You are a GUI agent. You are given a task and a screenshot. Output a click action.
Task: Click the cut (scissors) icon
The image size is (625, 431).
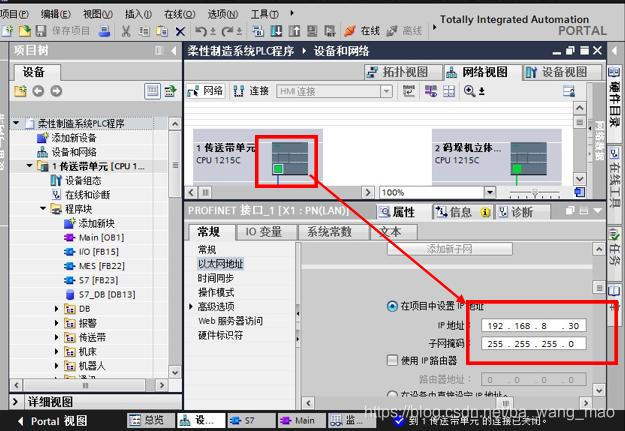[126, 31]
